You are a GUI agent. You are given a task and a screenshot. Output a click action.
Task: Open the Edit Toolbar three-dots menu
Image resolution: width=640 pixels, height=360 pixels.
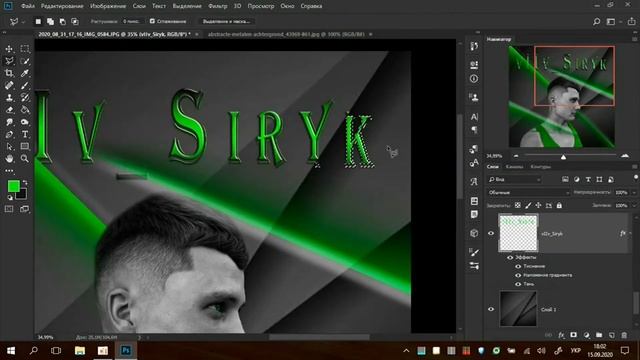coord(9,171)
